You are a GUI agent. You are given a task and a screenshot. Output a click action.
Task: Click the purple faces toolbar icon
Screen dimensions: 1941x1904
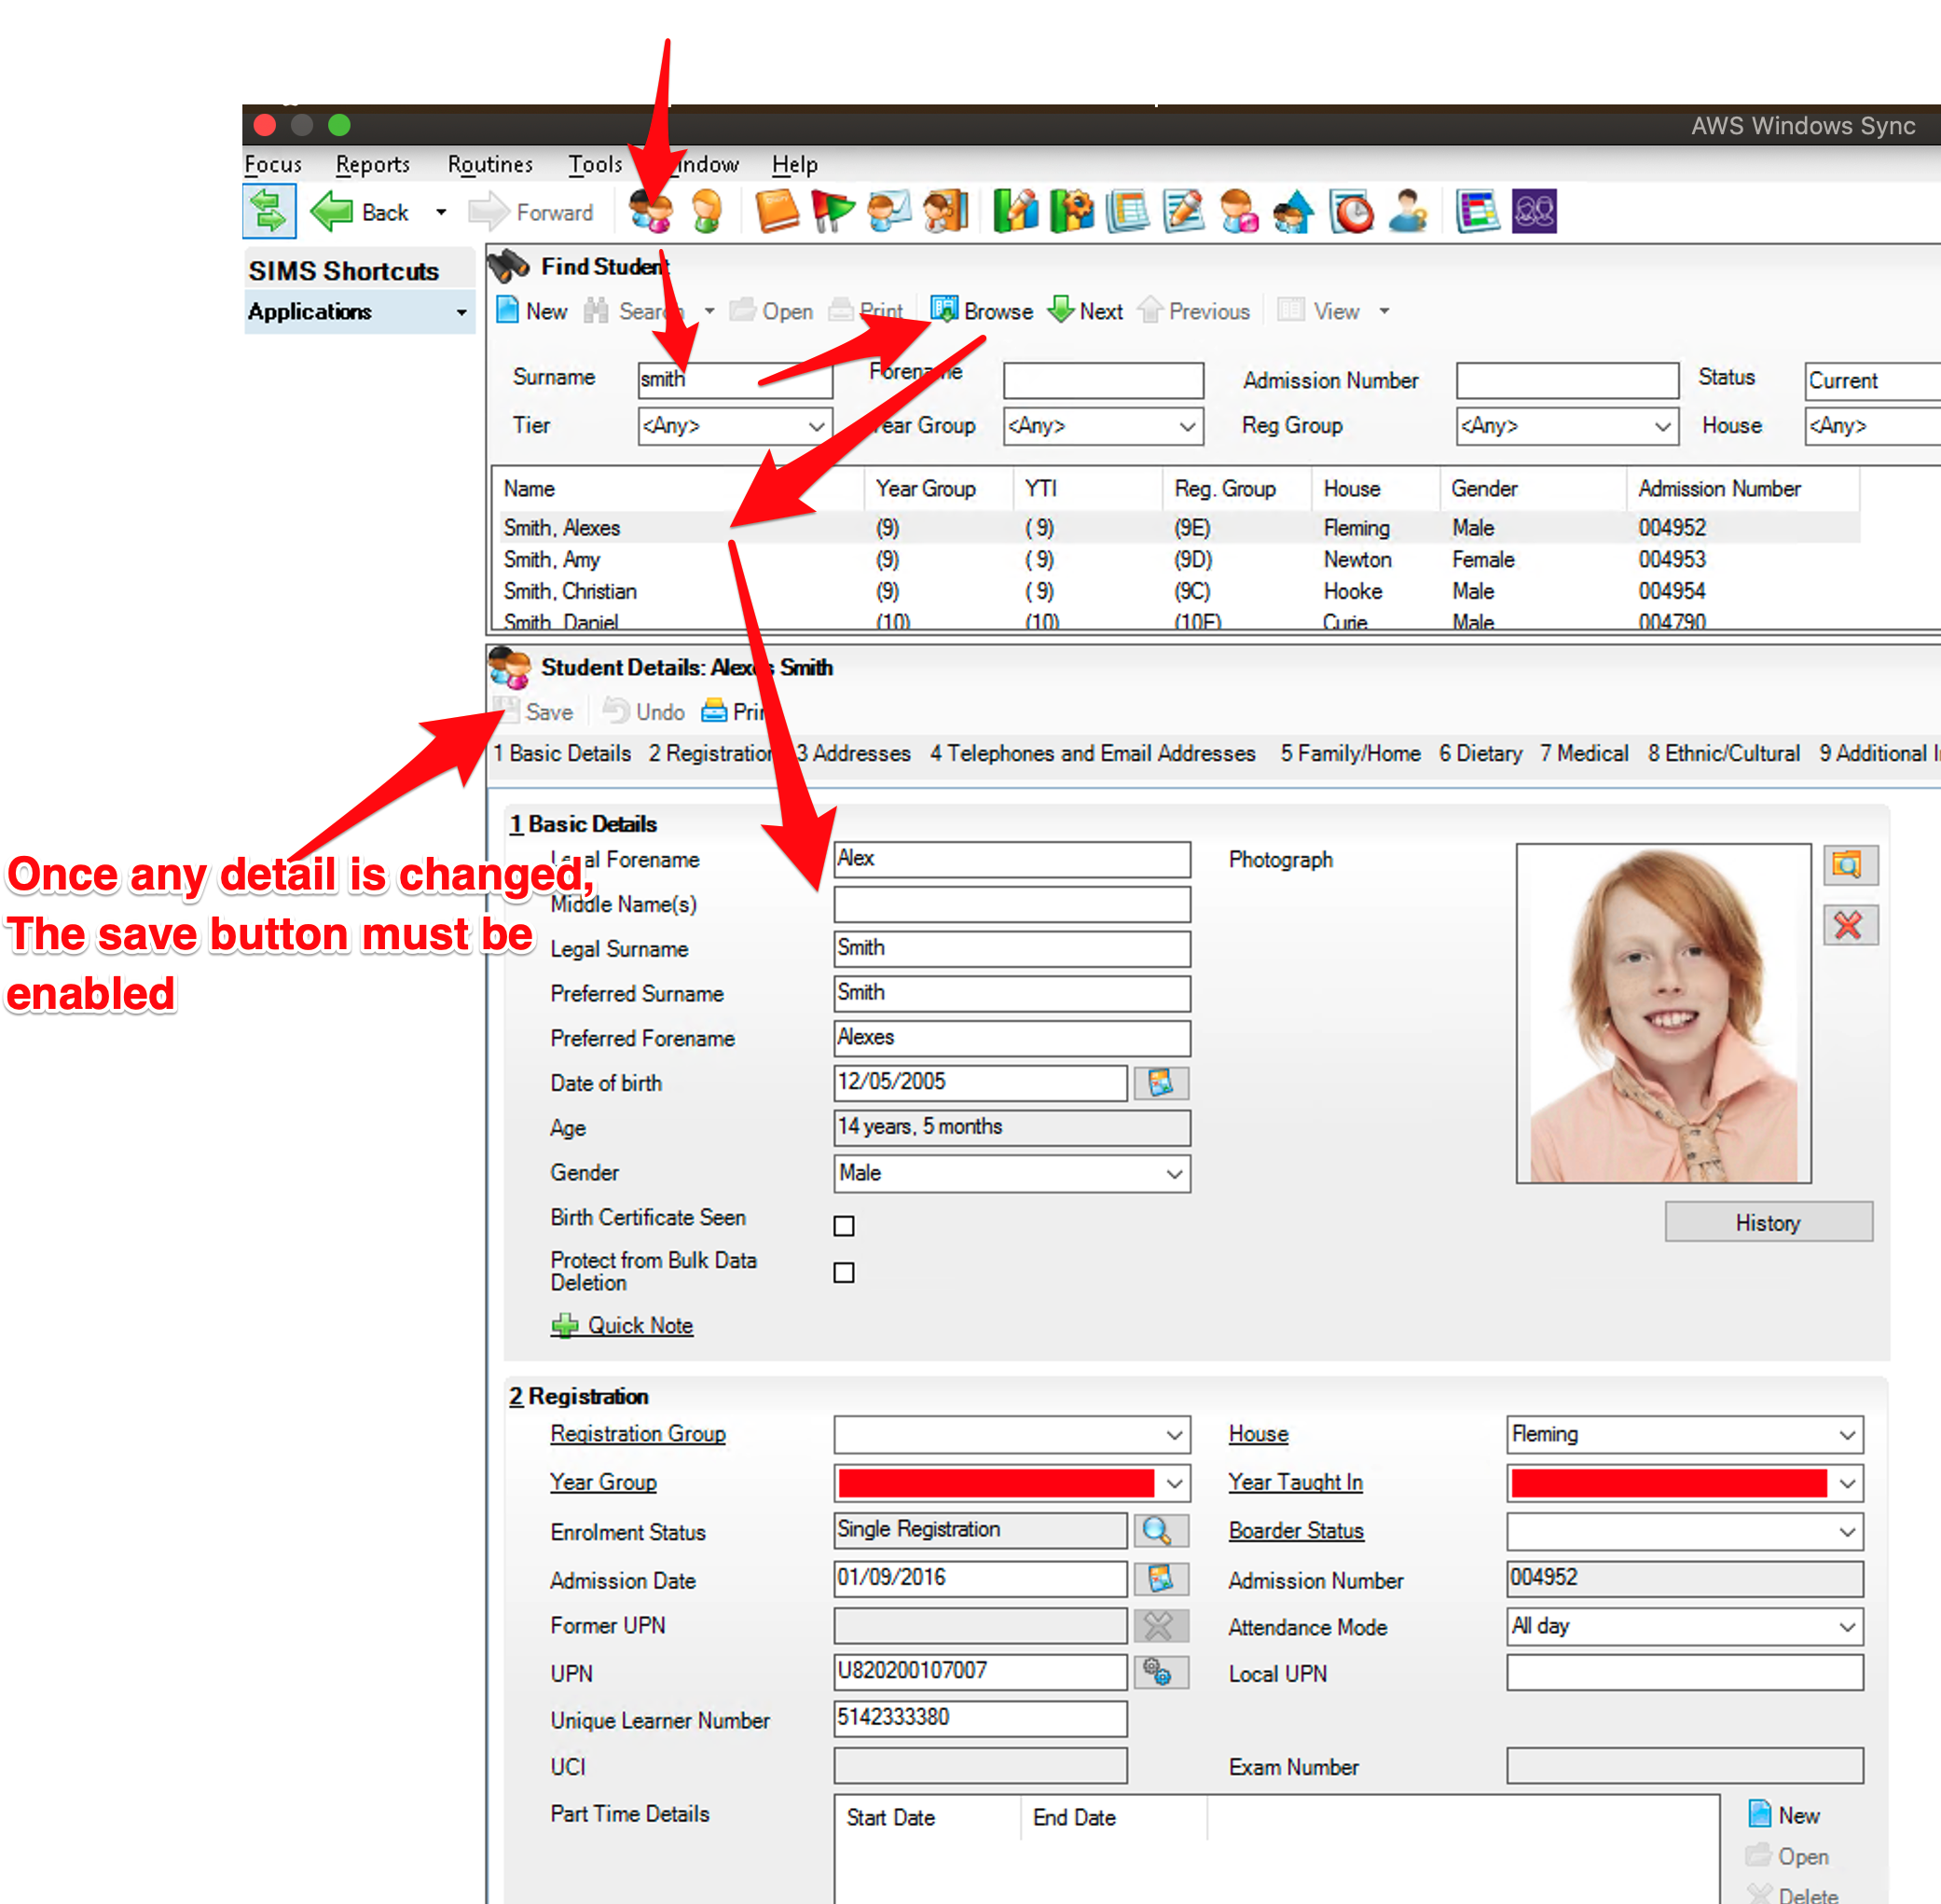pyautogui.click(x=1533, y=211)
